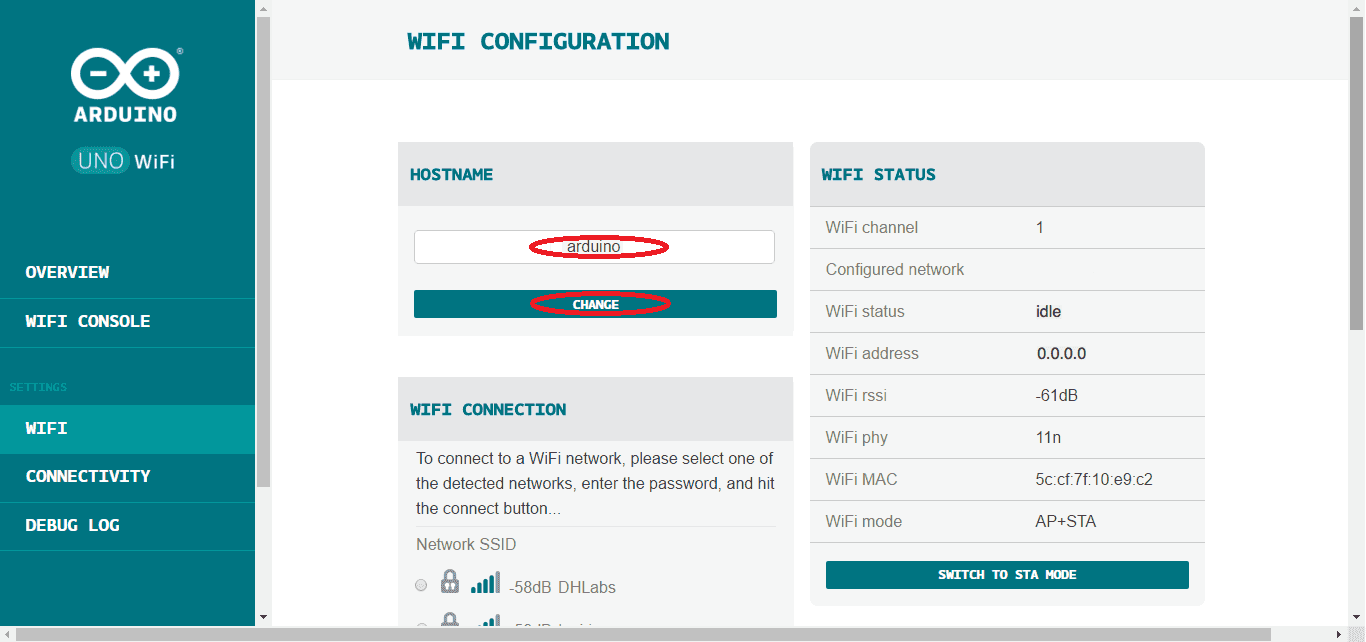Open the Connectivity settings page
1366x642 pixels.
coord(88,476)
